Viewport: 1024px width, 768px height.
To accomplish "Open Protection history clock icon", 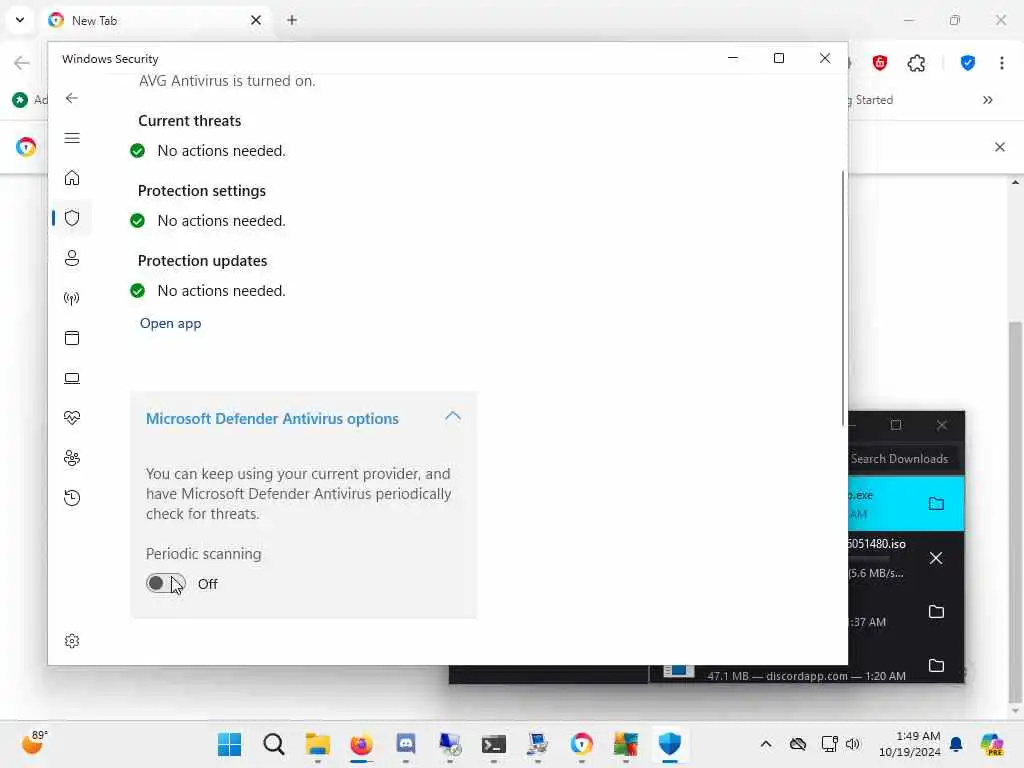I will [x=72, y=498].
